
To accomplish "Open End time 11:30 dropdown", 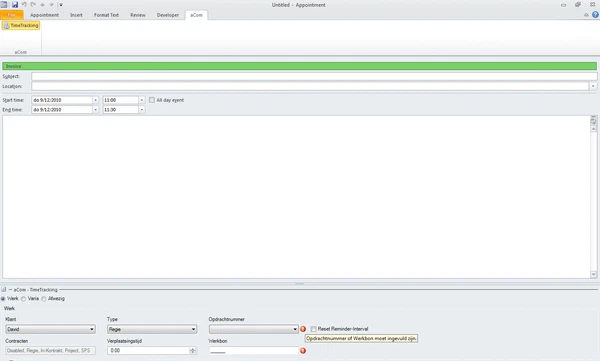I will [142, 109].
